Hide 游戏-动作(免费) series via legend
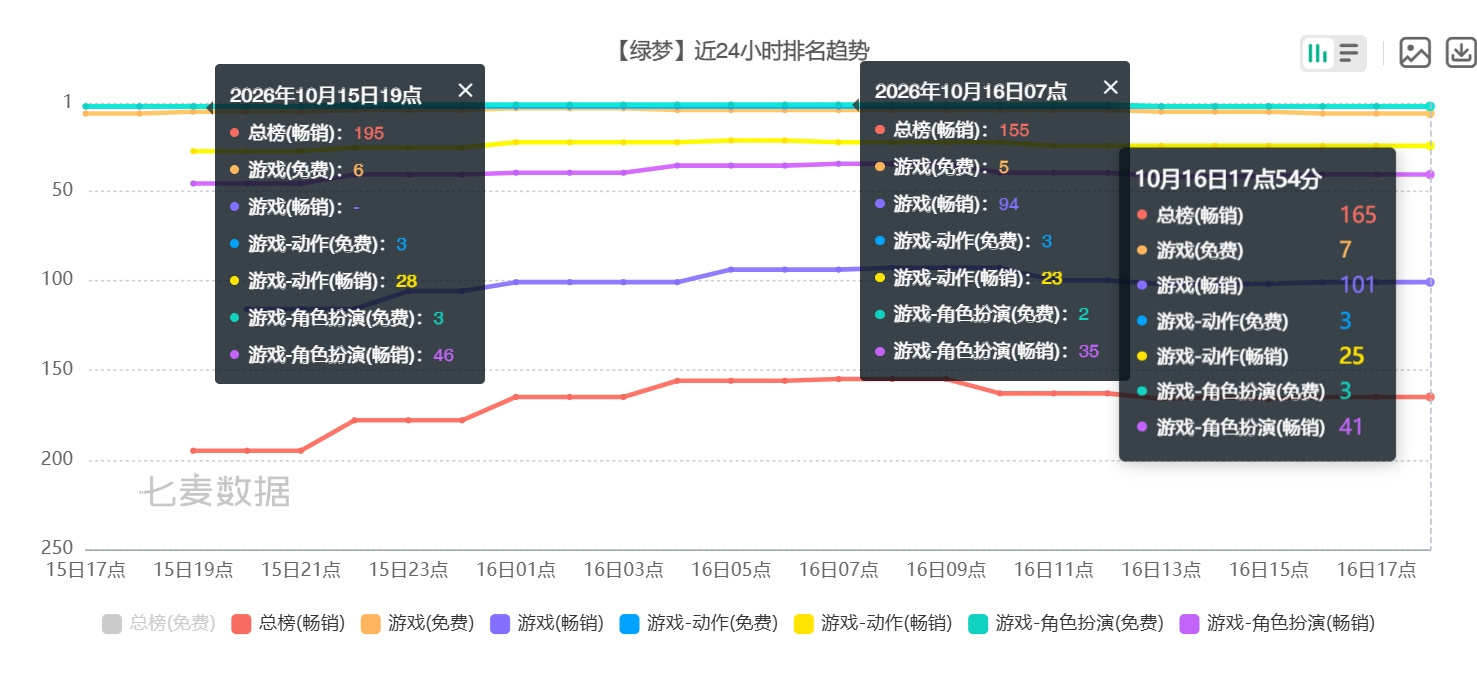 (x=698, y=623)
